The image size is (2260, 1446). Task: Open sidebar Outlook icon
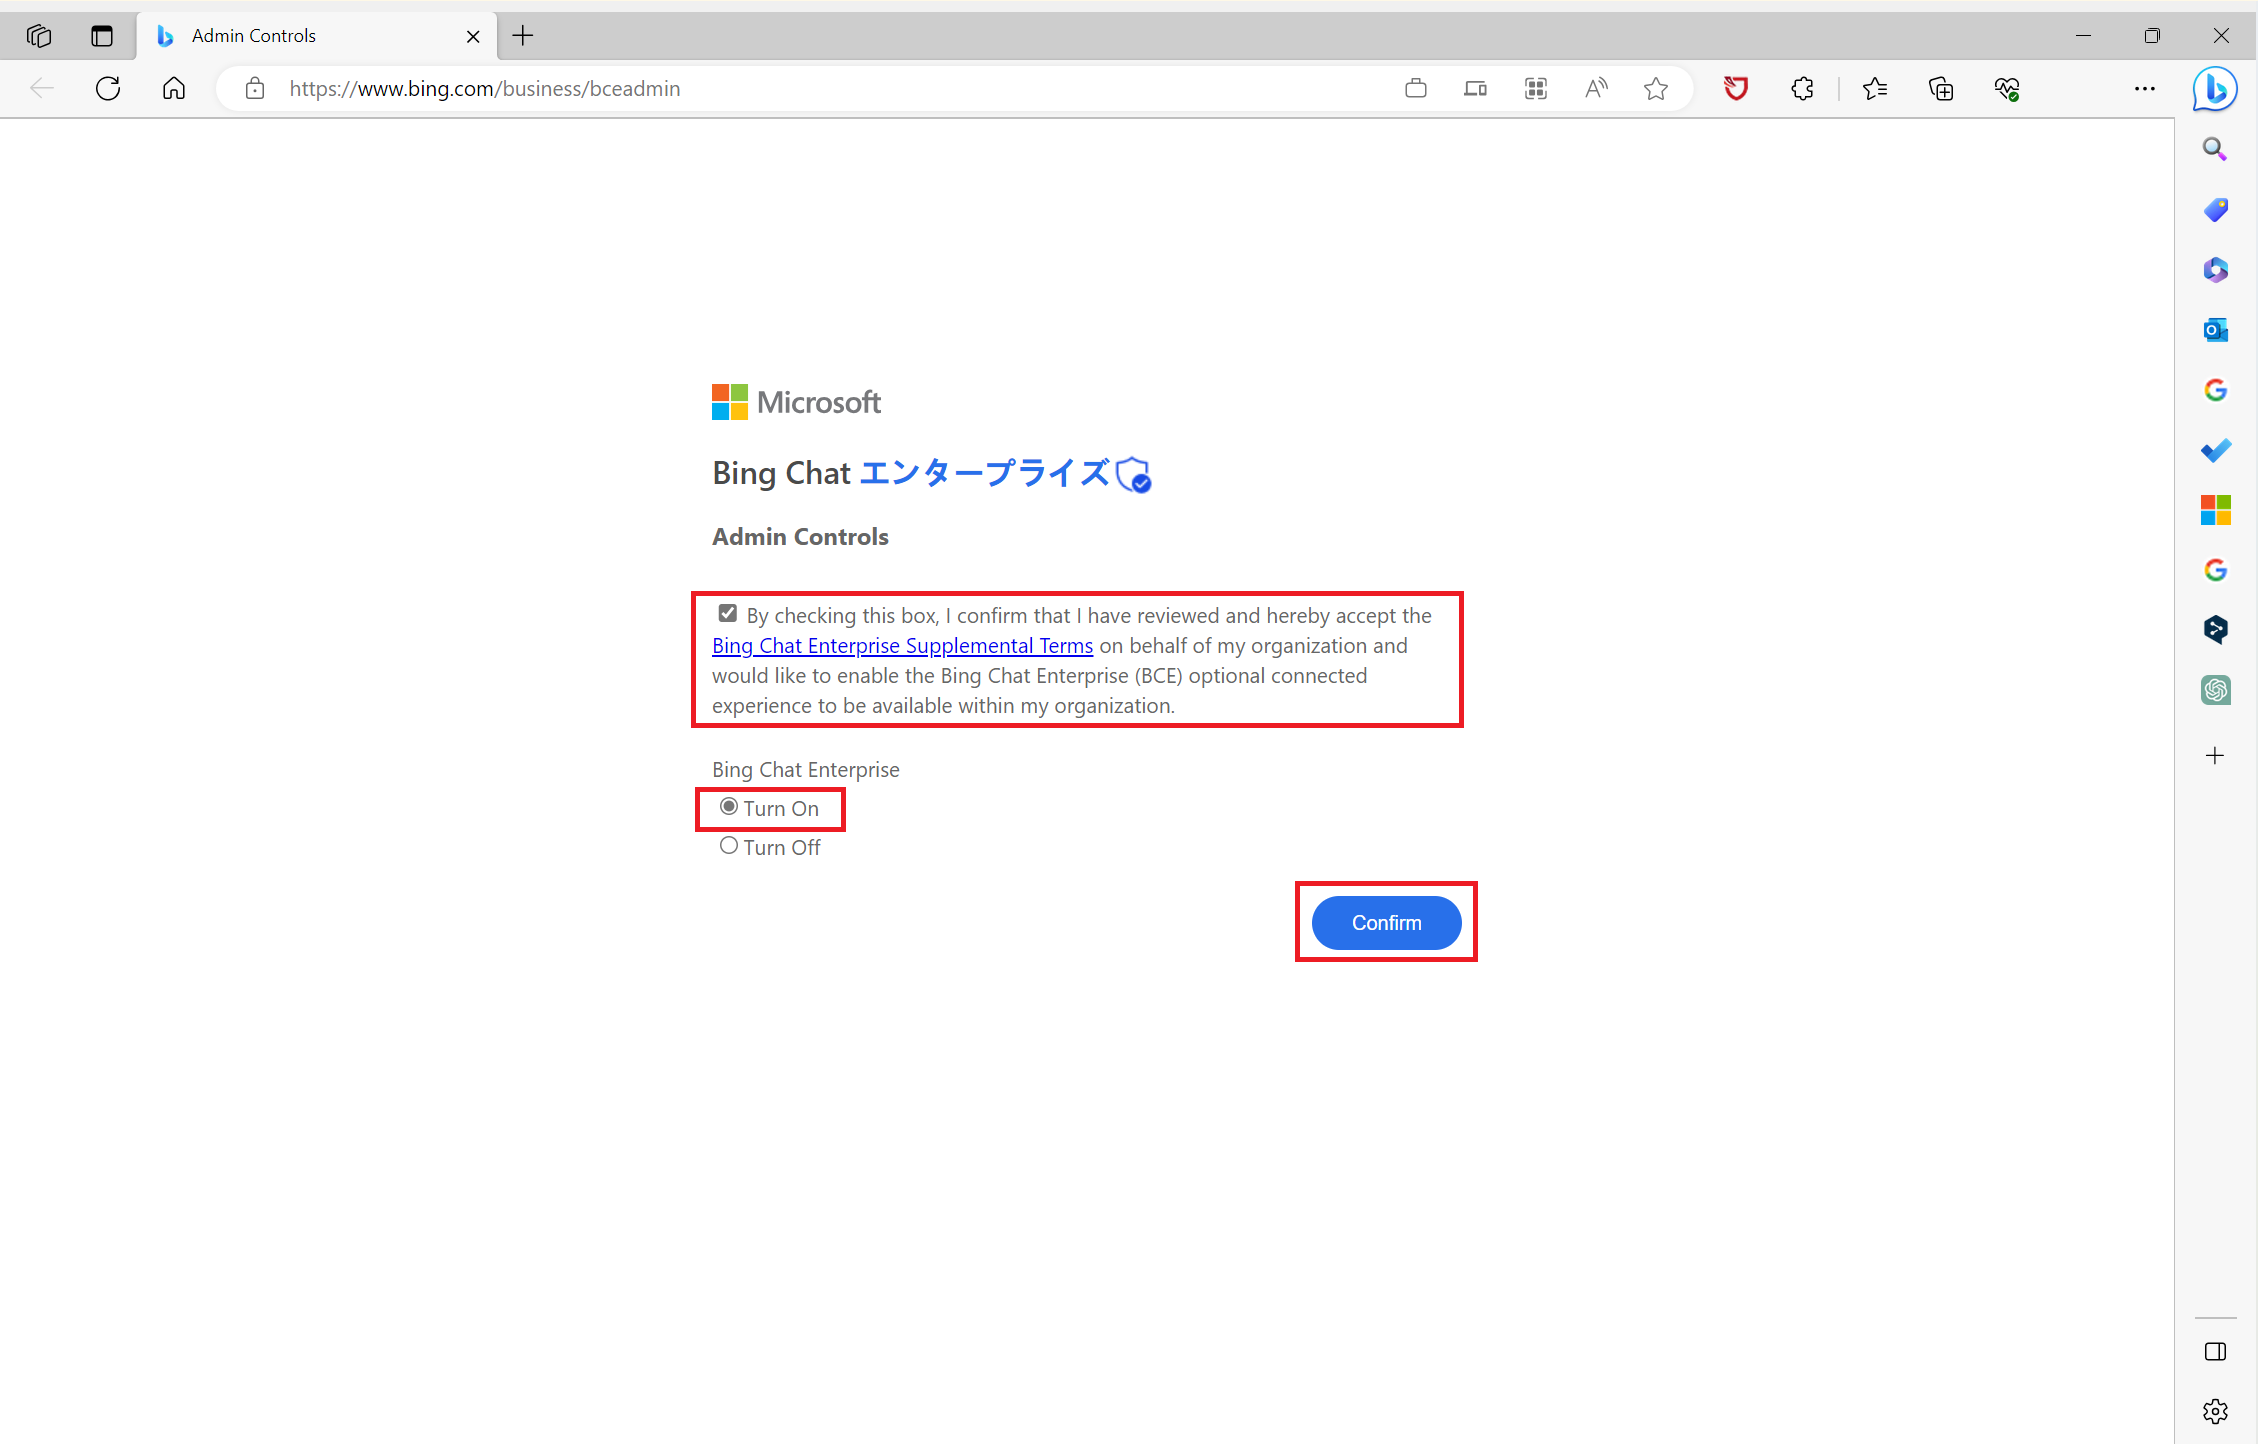[x=2215, y=330]
